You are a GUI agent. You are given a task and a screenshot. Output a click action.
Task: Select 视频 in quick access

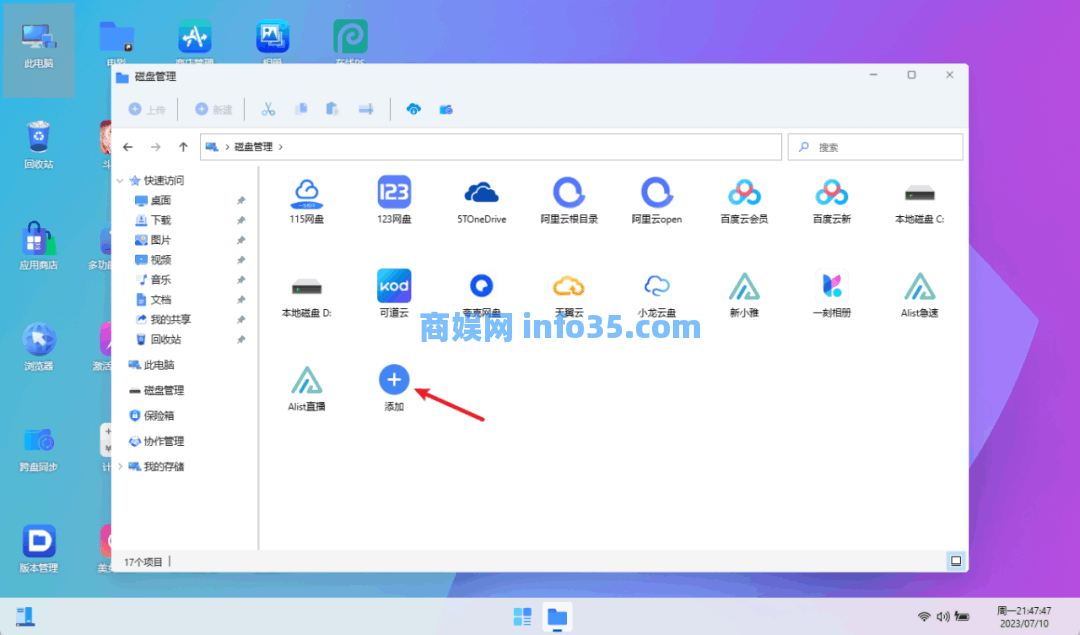point(160,260)
